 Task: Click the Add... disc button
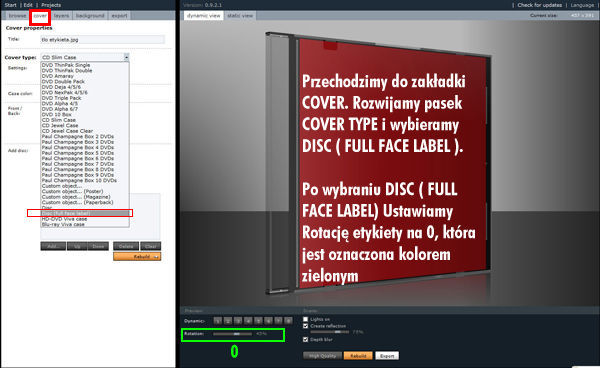click(x=53, y=246)
